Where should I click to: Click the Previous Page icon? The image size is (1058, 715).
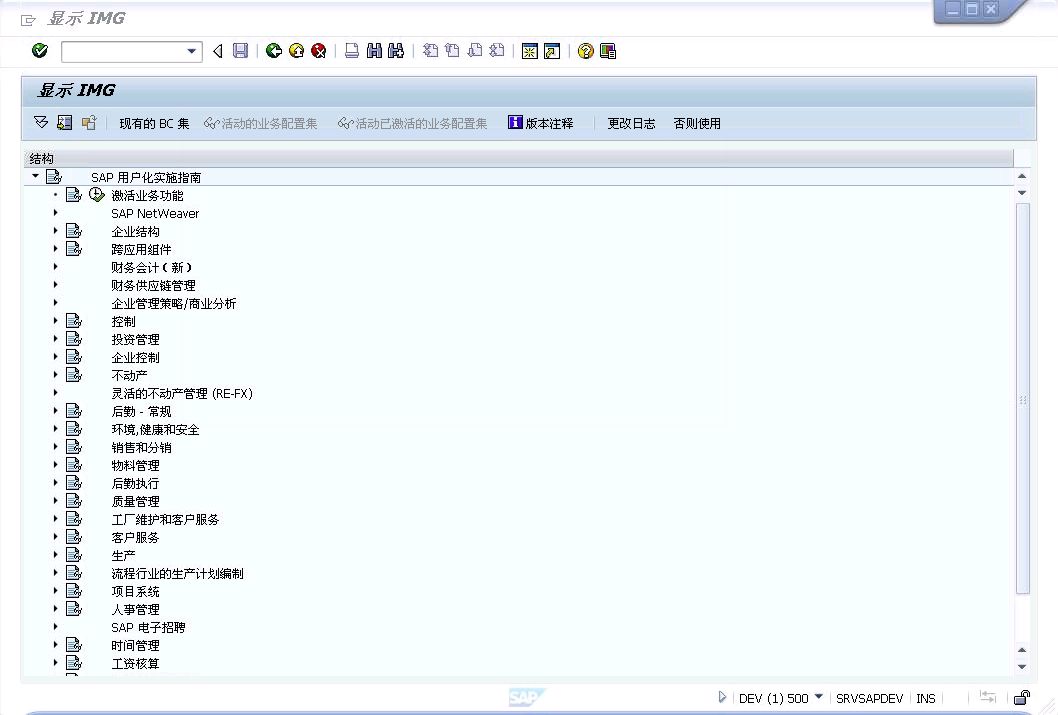coord(452,51)
